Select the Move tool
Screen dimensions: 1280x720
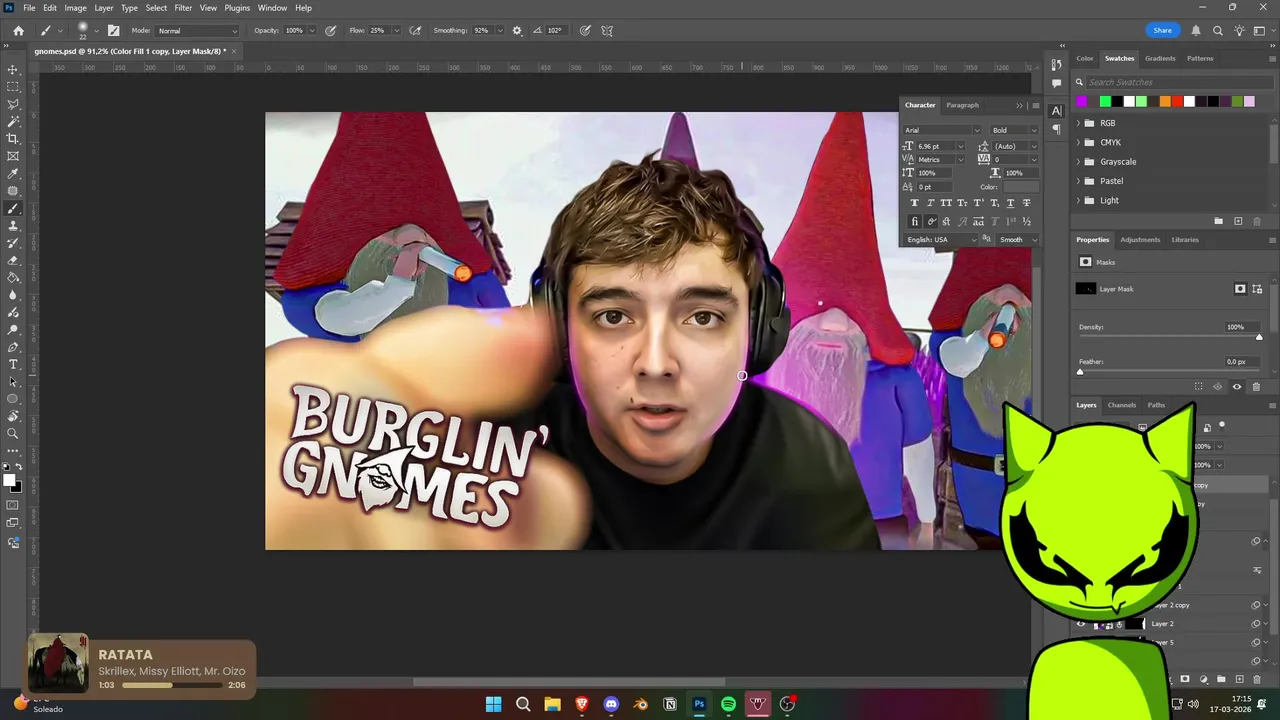pos(13,70)
